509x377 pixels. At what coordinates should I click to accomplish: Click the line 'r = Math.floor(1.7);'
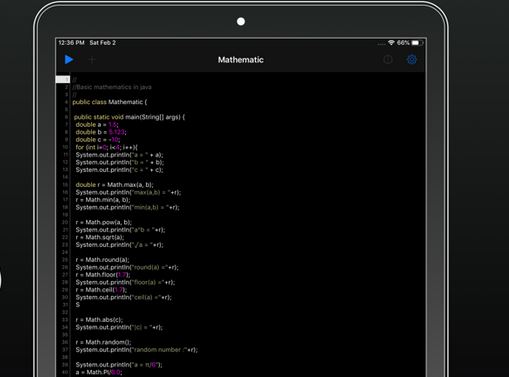click(x=103, y=275)
